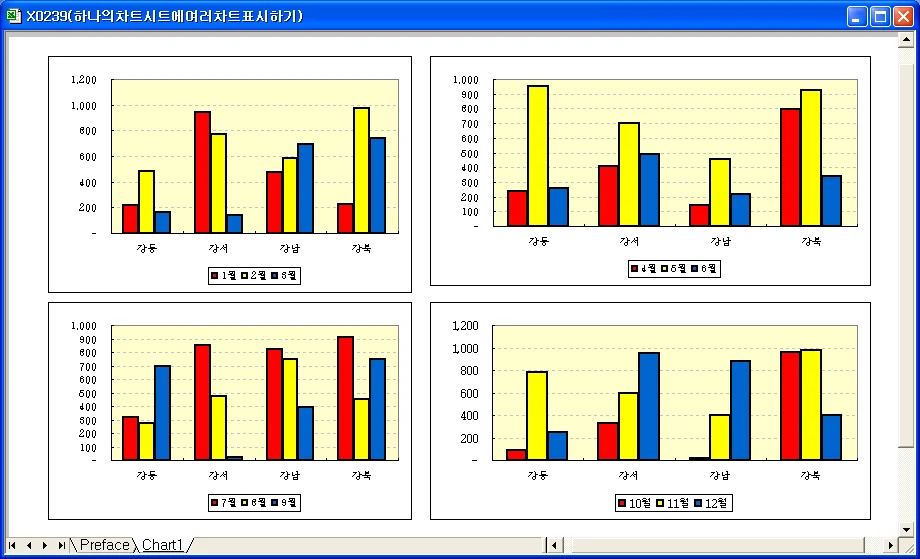Viewport: 920px width, 559px height.
Task: Switch to the Preface sheet tab
Action: [104, 545]
